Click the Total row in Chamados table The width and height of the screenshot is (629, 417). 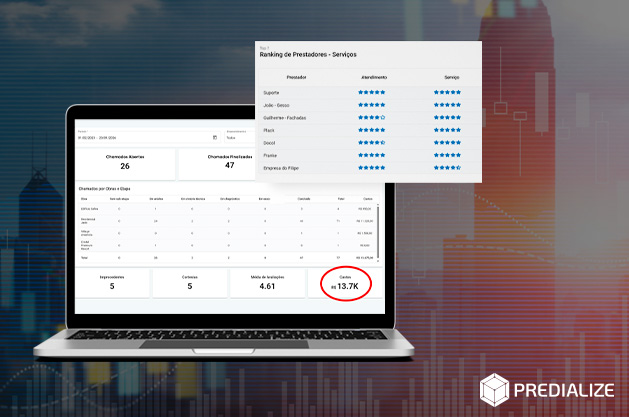227,258
